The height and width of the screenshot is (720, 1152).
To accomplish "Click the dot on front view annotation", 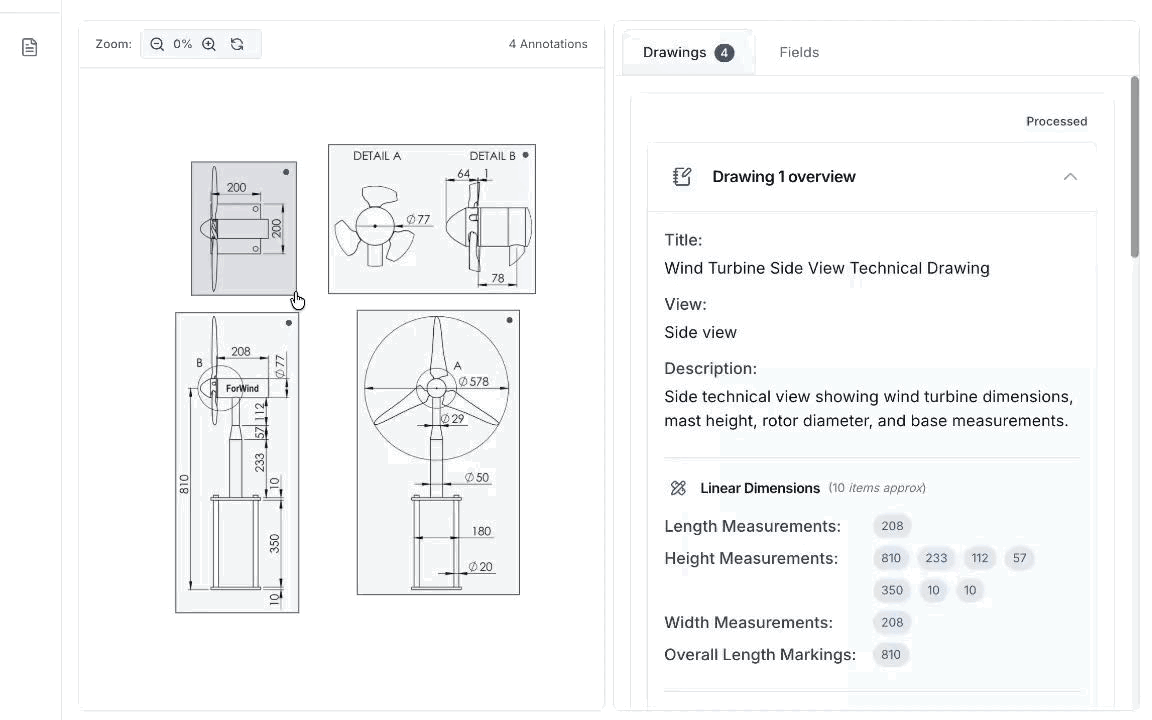I will (x=510, y=320).
